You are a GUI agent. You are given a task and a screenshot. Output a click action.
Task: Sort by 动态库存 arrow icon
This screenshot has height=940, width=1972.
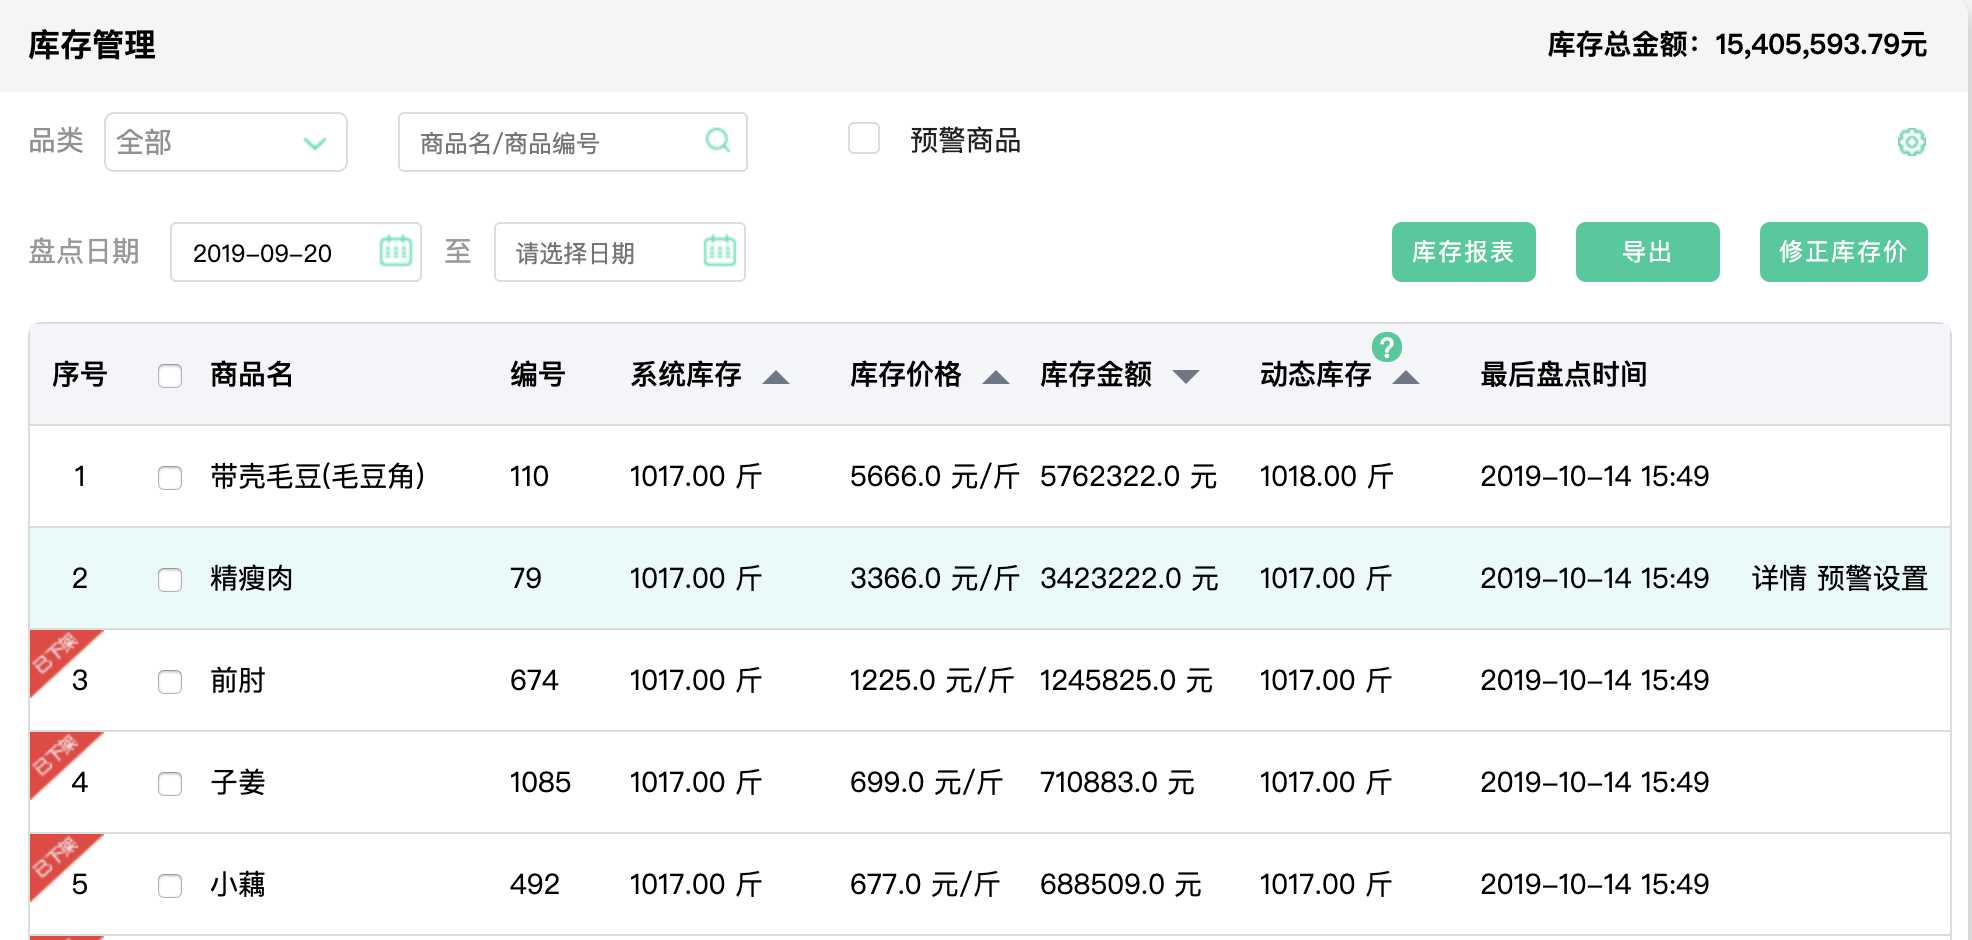[1406, 377]
